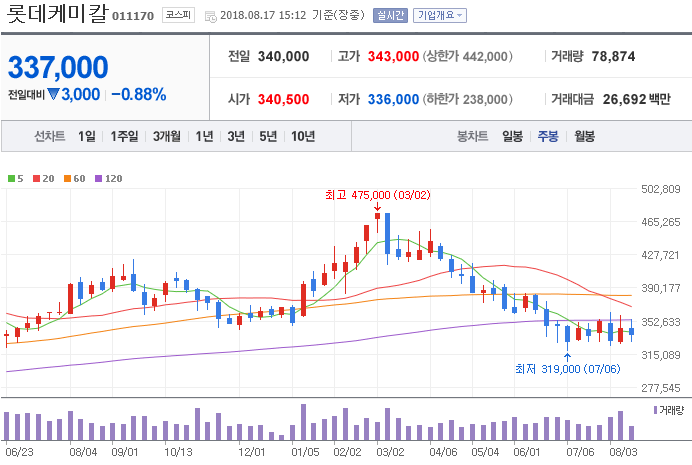
Task: Click the 10/13 date axis label
Action: point(178,452)
